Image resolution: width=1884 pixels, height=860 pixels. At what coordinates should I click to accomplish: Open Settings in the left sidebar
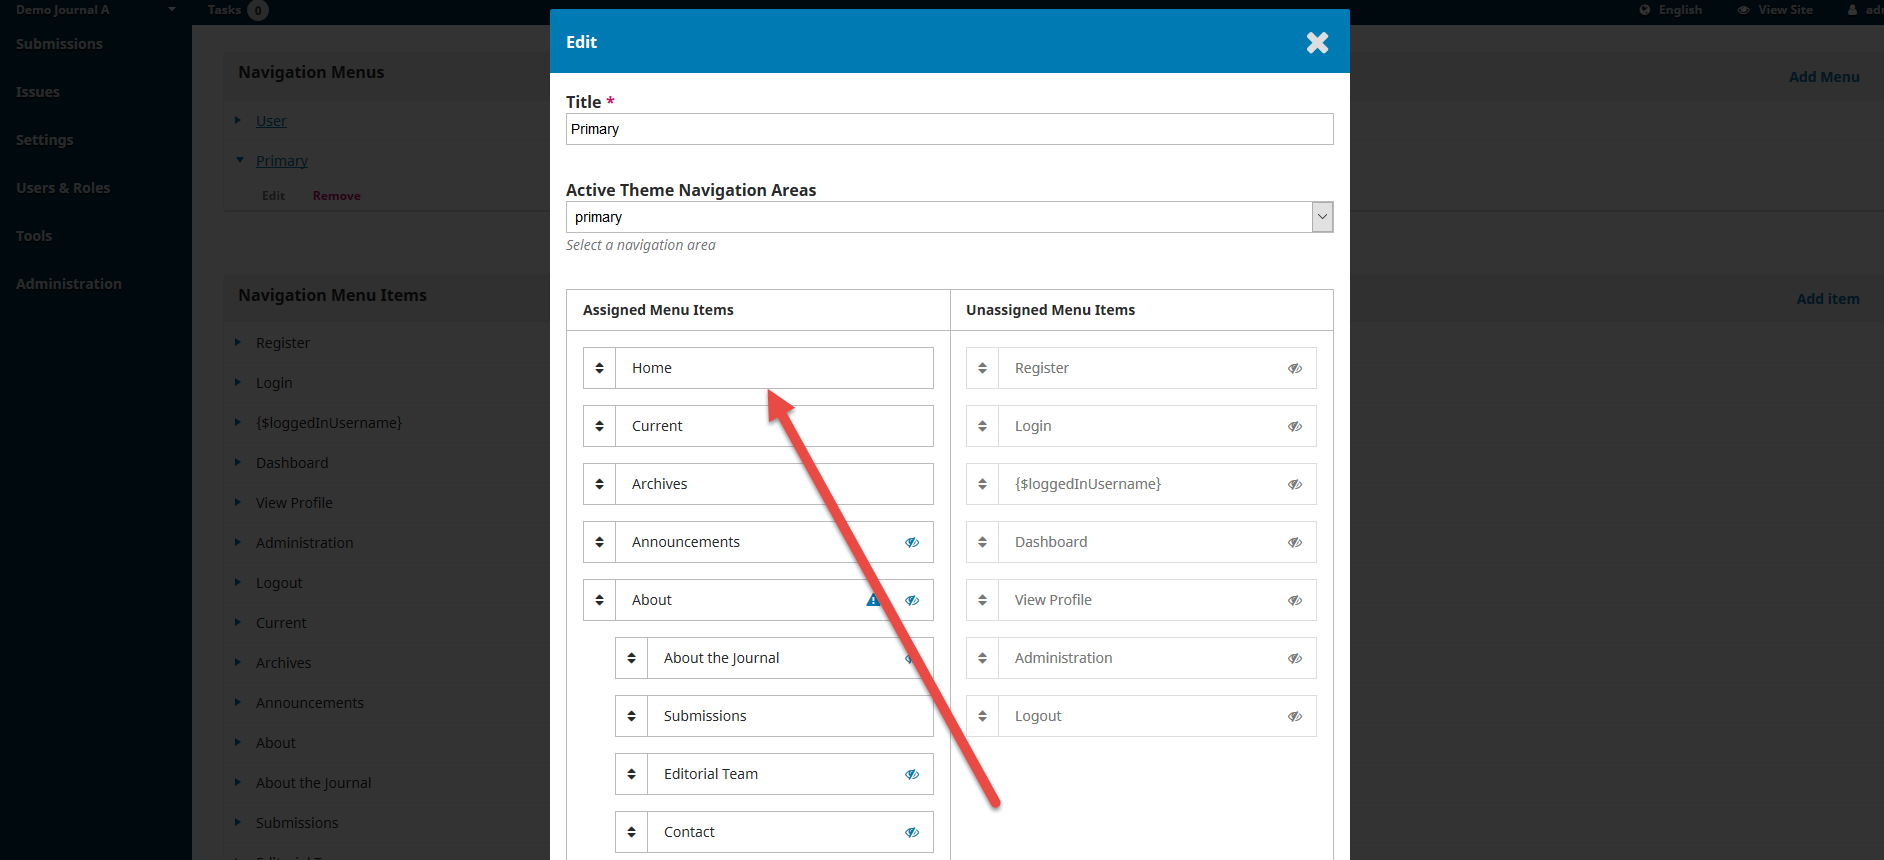45,140
